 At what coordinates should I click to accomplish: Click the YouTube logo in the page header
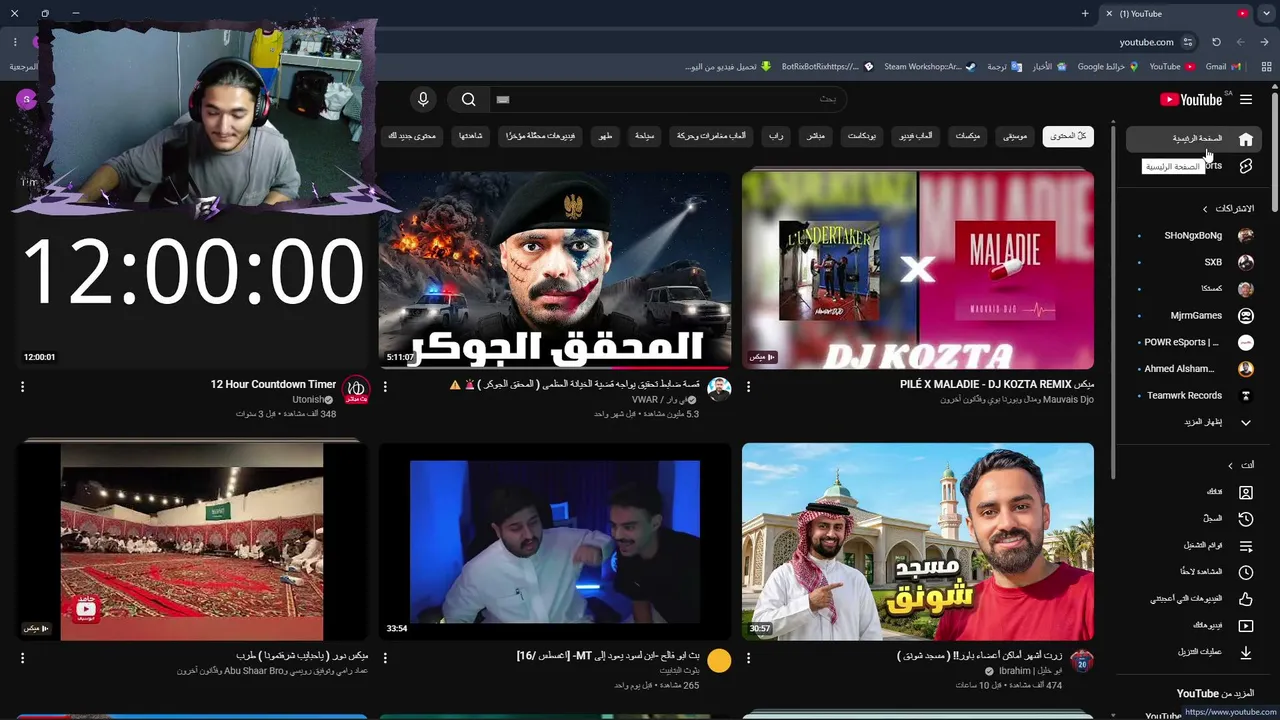point(1191,99)
